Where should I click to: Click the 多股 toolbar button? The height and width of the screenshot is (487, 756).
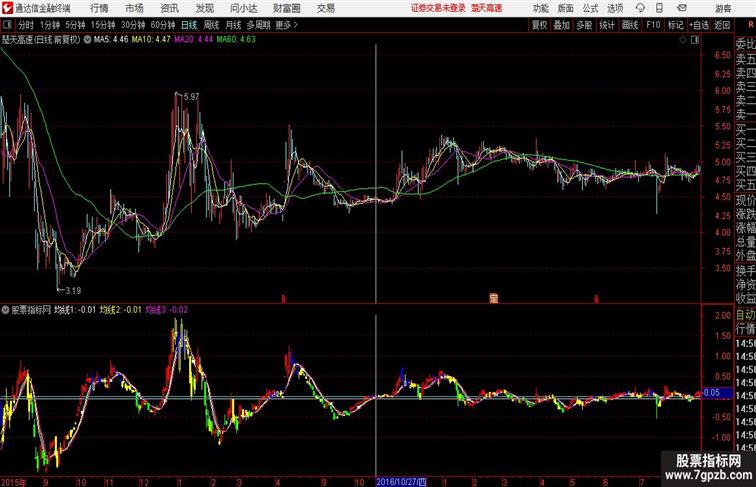click(584, 25)
